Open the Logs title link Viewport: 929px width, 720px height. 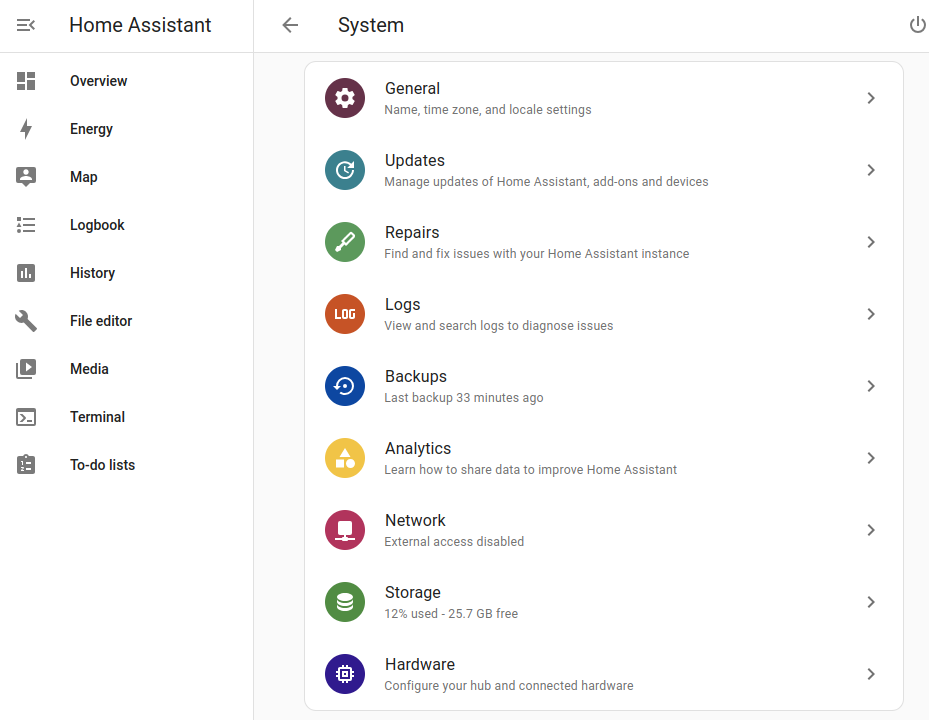(x=402, y=305)
